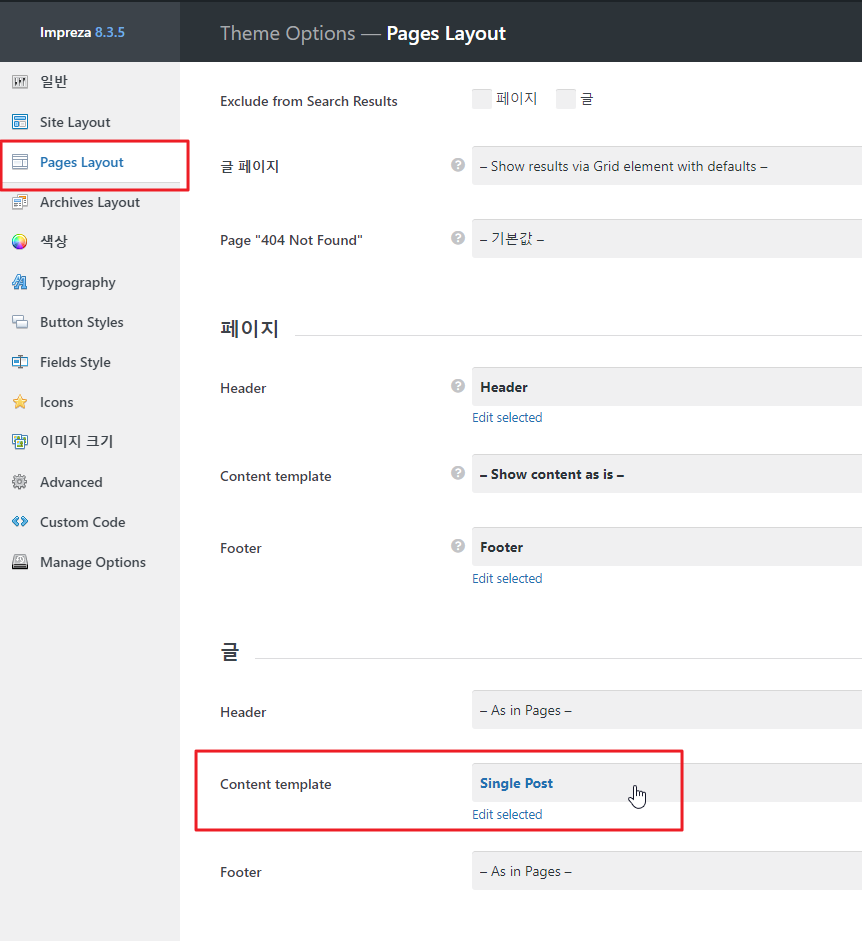Viewport: 862px width, 941px height.
Task: Open help tooltip for 글 페이지
Action: [x=458, y=165]
